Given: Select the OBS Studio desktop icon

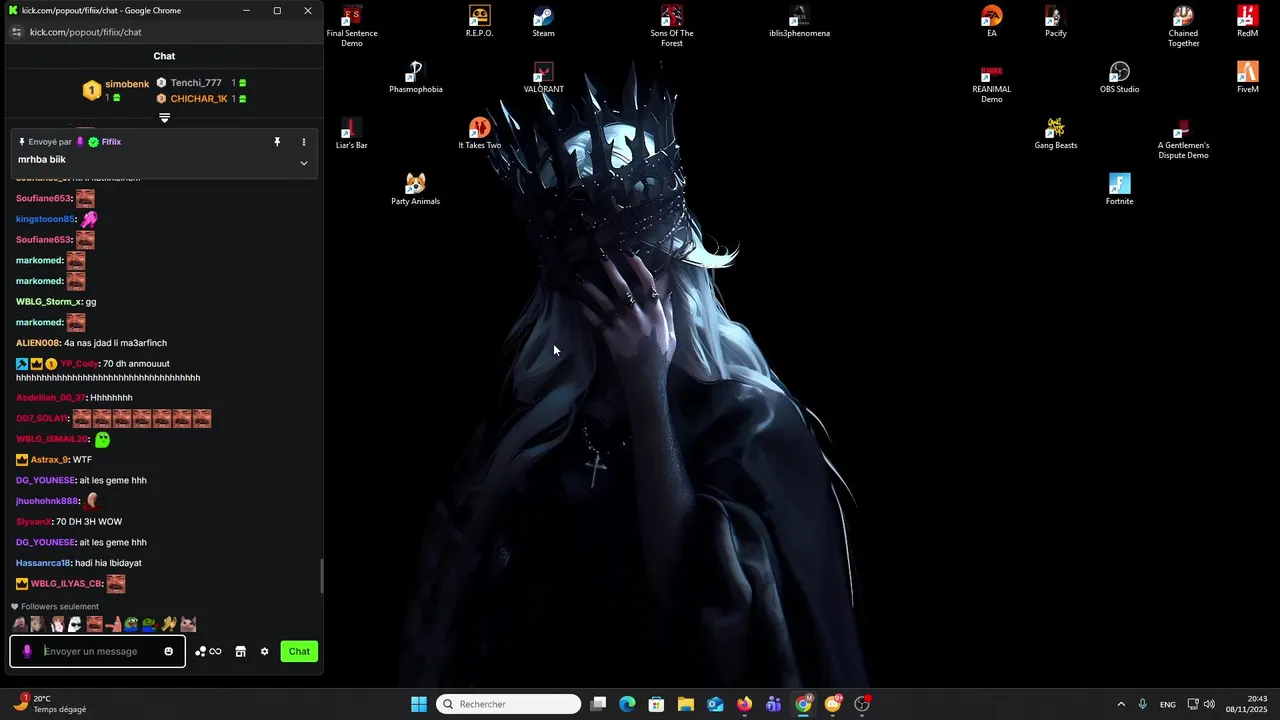Looking at the screenshot, I should (x=1119, y=78).
